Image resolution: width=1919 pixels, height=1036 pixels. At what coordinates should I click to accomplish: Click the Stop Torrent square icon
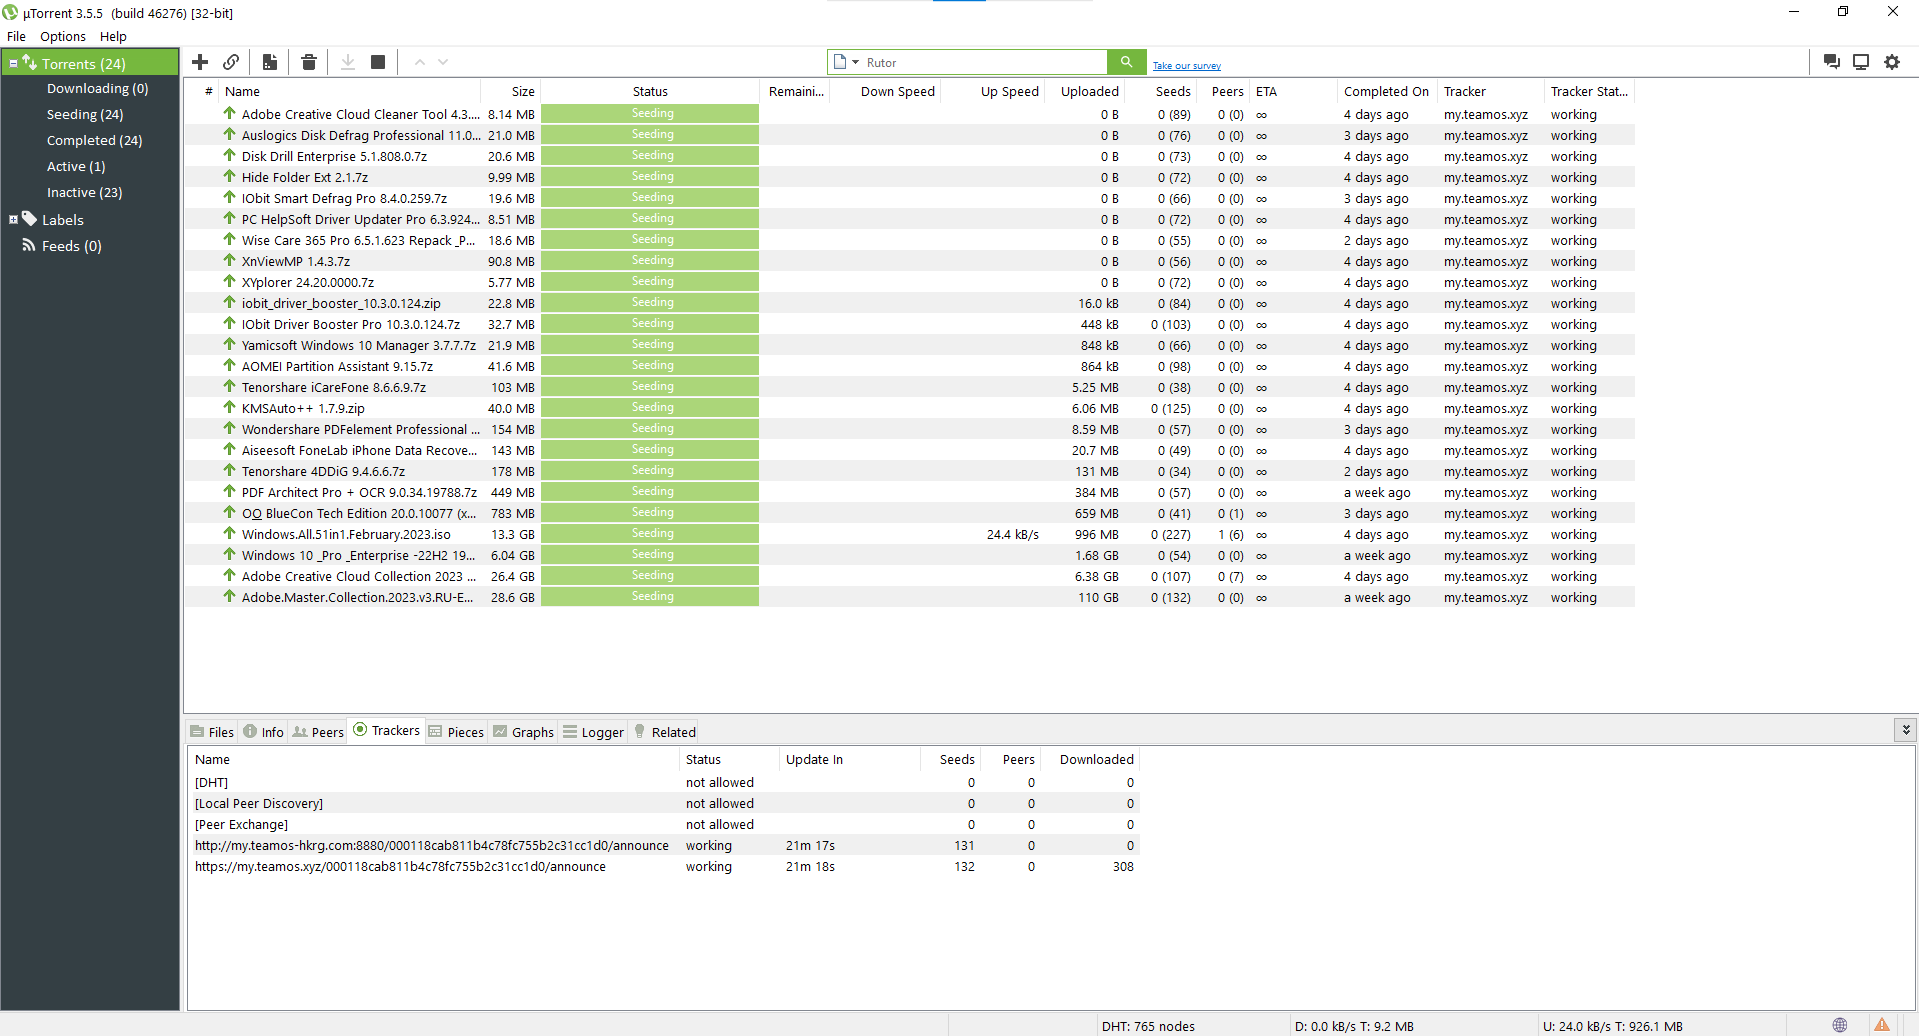(378, 62)
